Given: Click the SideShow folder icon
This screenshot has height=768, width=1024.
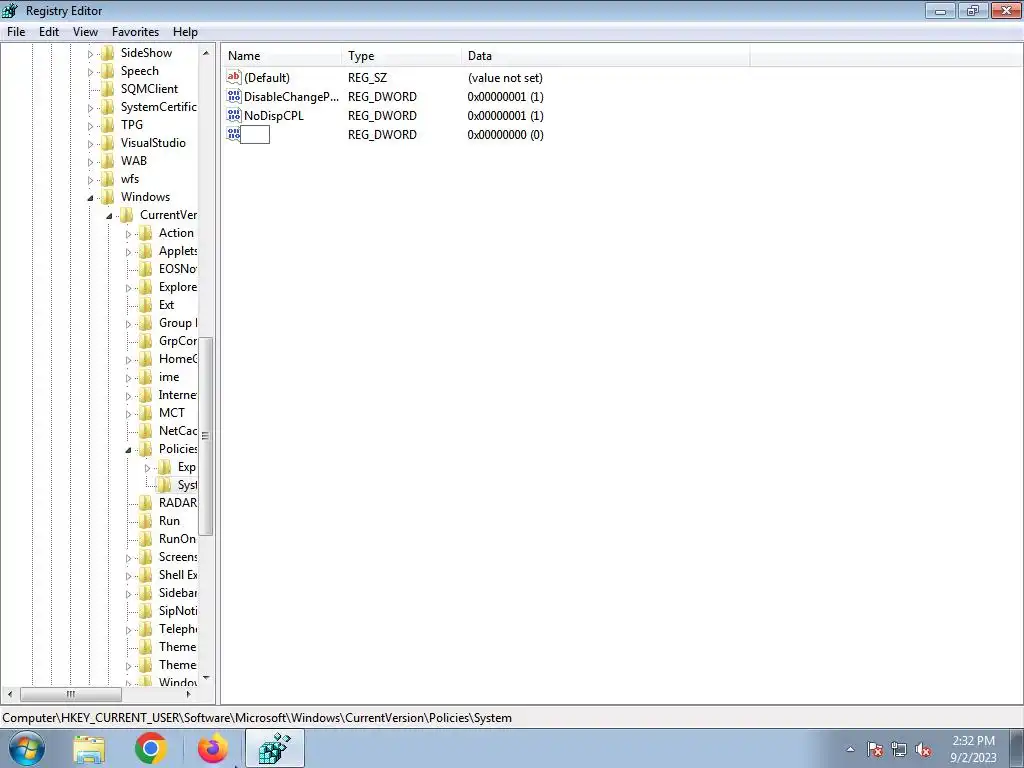Looking at the screenshot, I should (x=107, y=53).
